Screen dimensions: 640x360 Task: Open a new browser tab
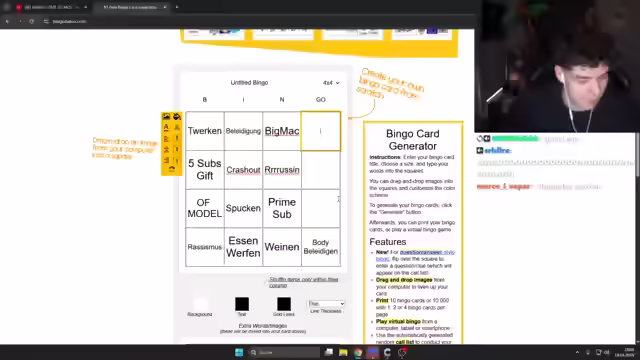[177, 7]
